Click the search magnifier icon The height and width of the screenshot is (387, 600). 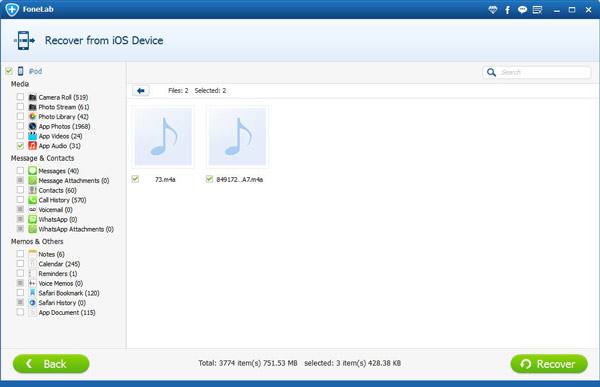(x=491, y=72)
